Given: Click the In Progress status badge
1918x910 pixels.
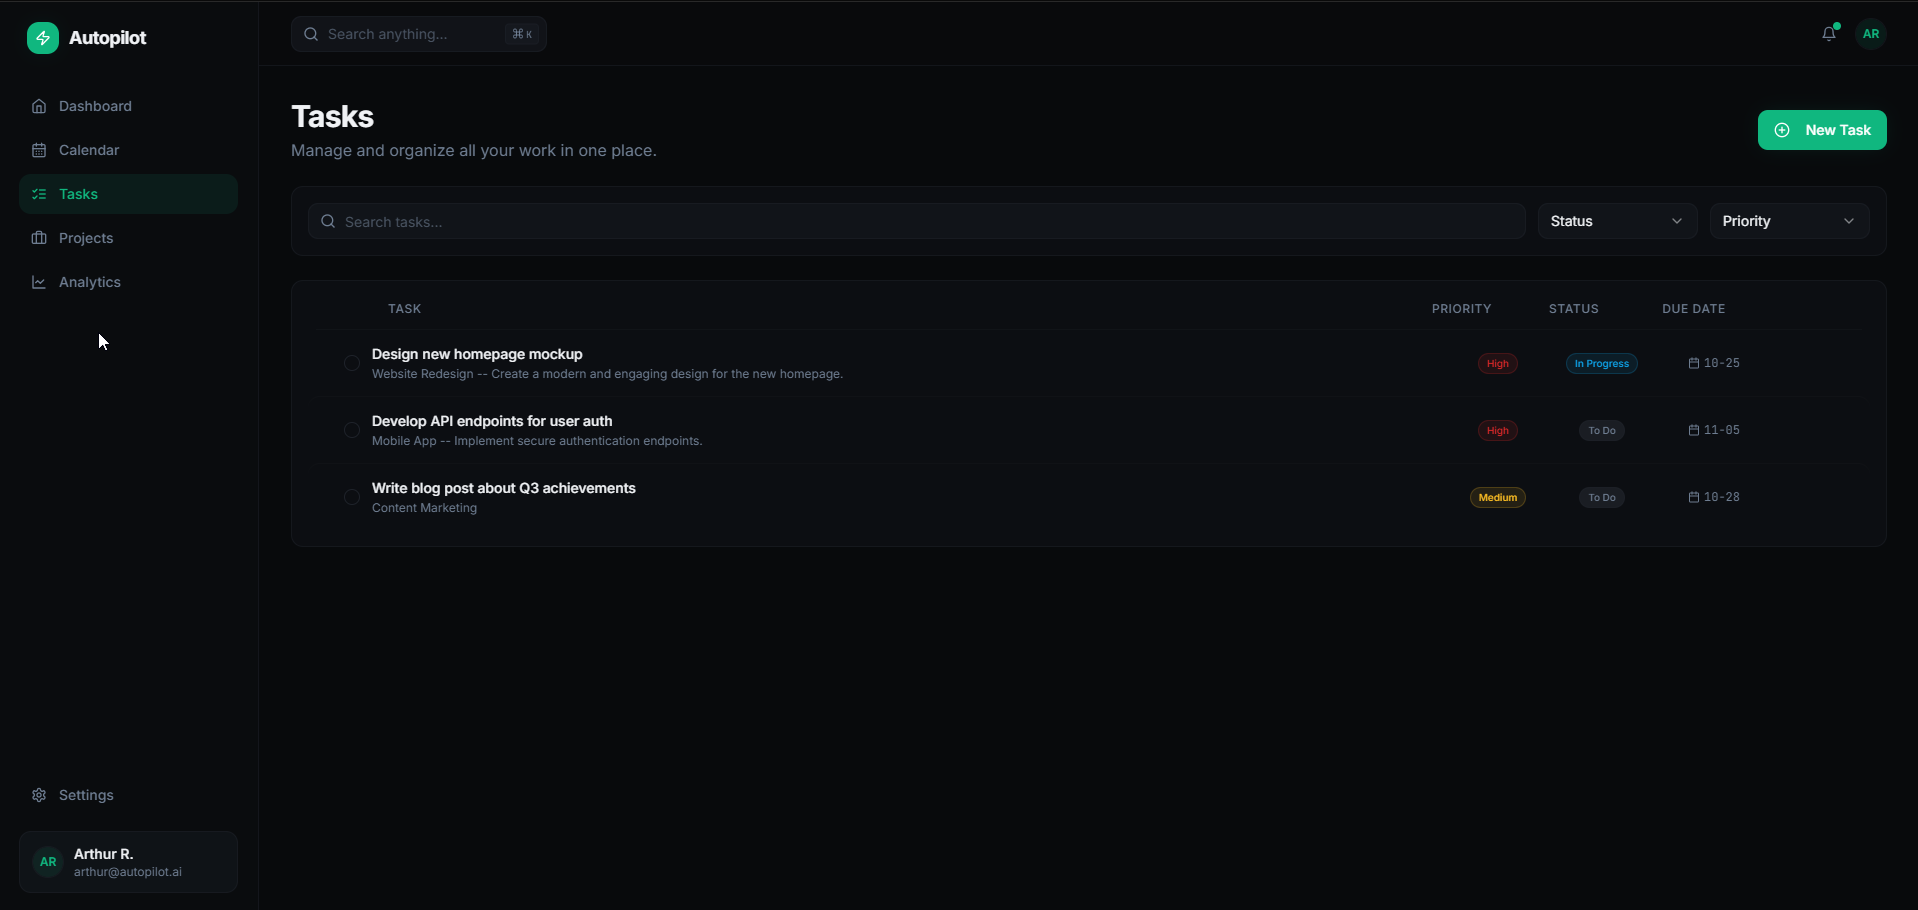Looking at the screenshot, I should [x=1601, y=364].
